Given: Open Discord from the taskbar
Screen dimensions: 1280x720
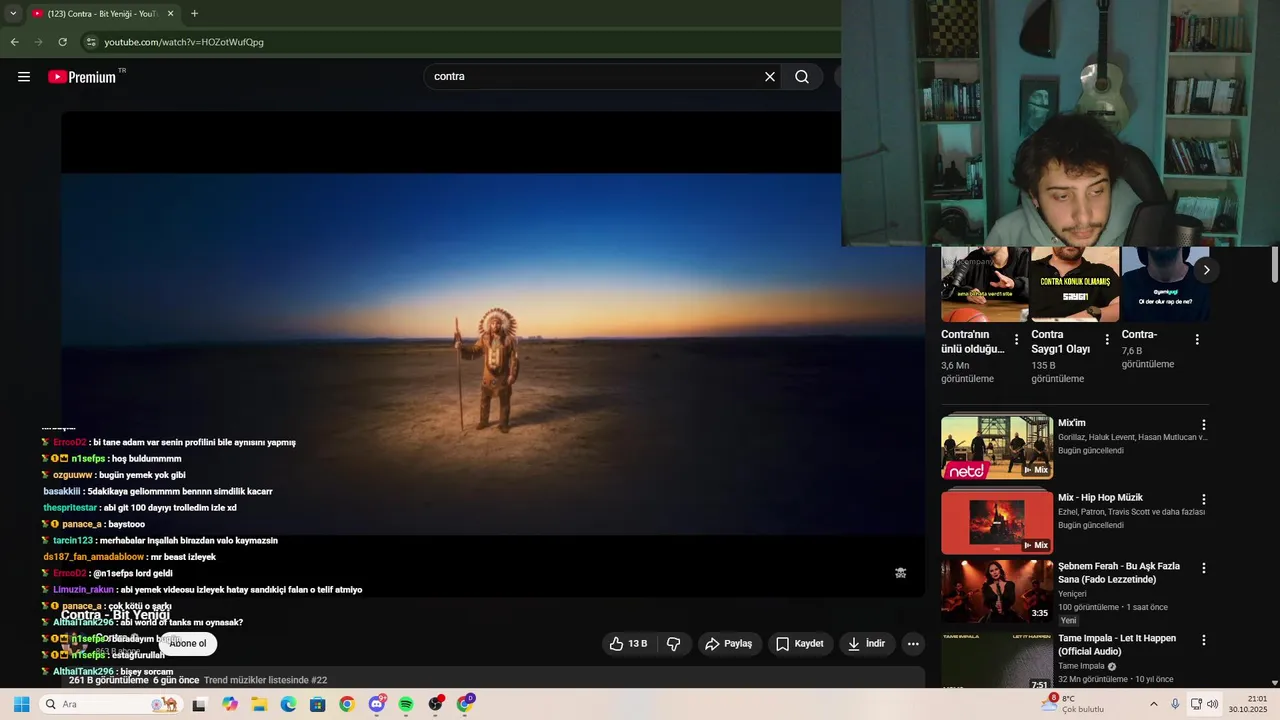Looking at the screenshot, I should pyautogui.click(x=377, y=704).
